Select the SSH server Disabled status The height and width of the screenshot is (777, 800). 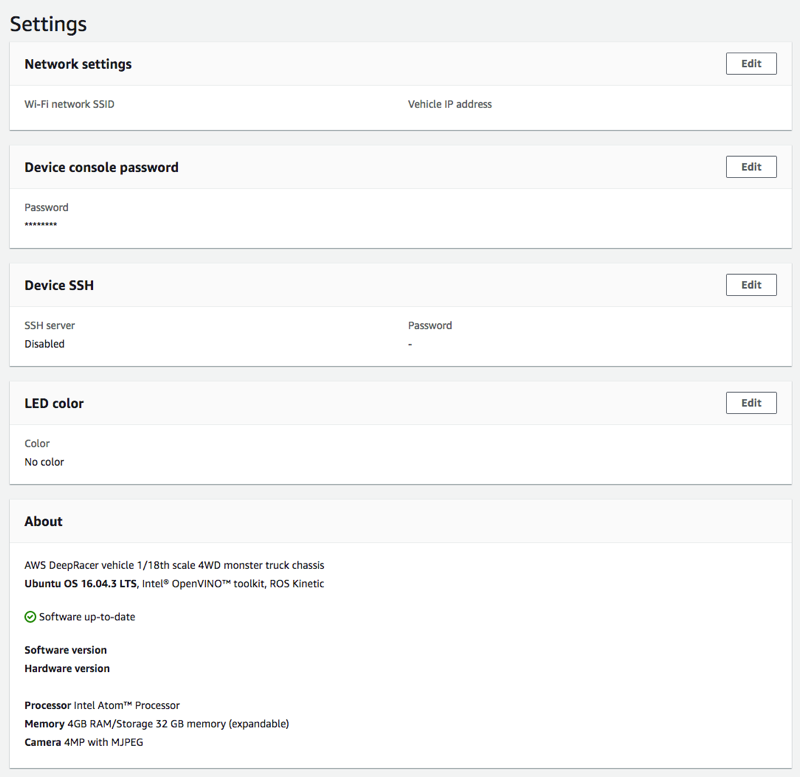[x=44, y=344]
